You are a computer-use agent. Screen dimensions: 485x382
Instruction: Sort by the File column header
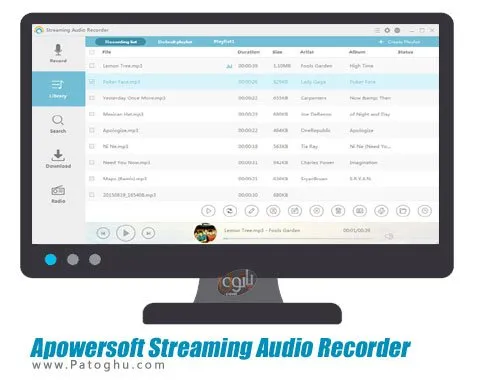pyautogui.click(x=107, y=52)
